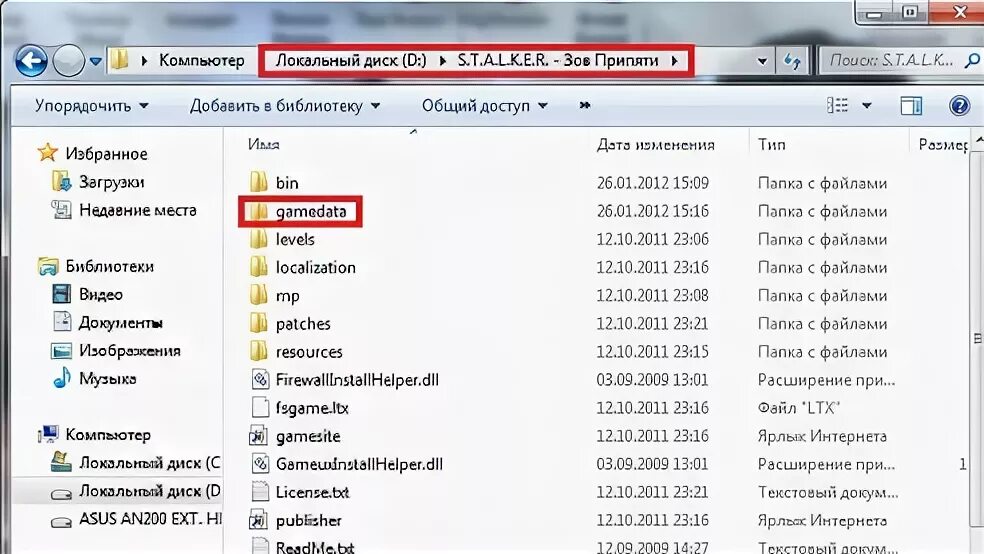Expand arrow between Локальный диск and S.T.A.L.K.E.R.

pos(442,61)
